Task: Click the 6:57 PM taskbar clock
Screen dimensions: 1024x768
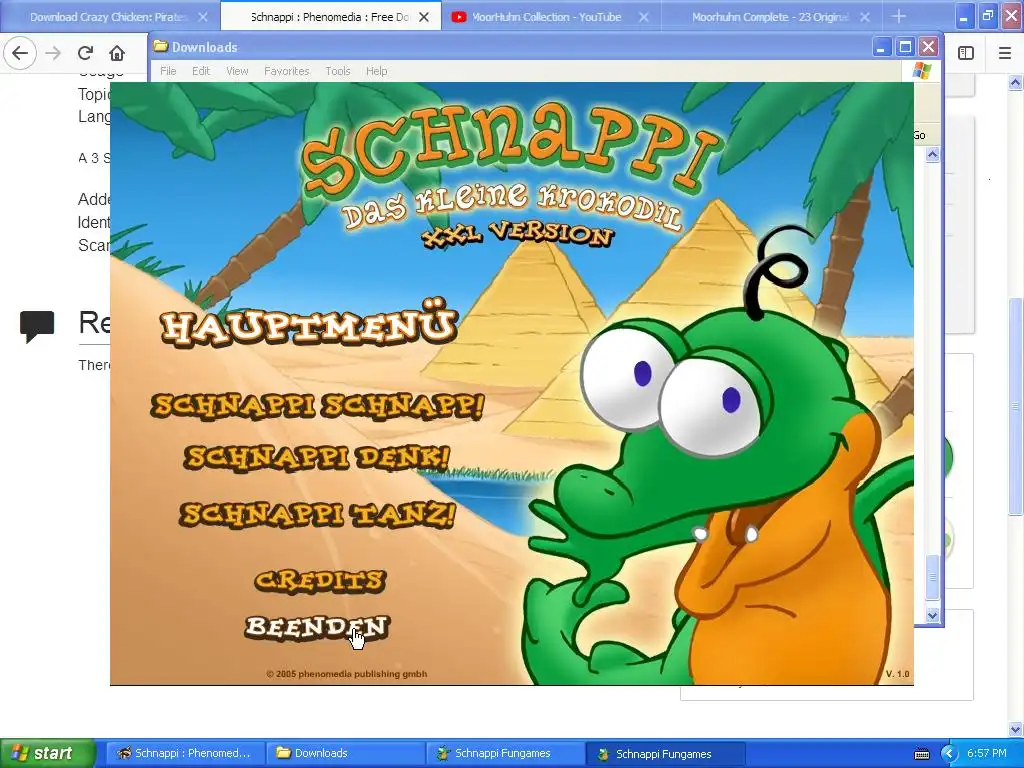Action: pyautogui.click(x=987, y=753)
